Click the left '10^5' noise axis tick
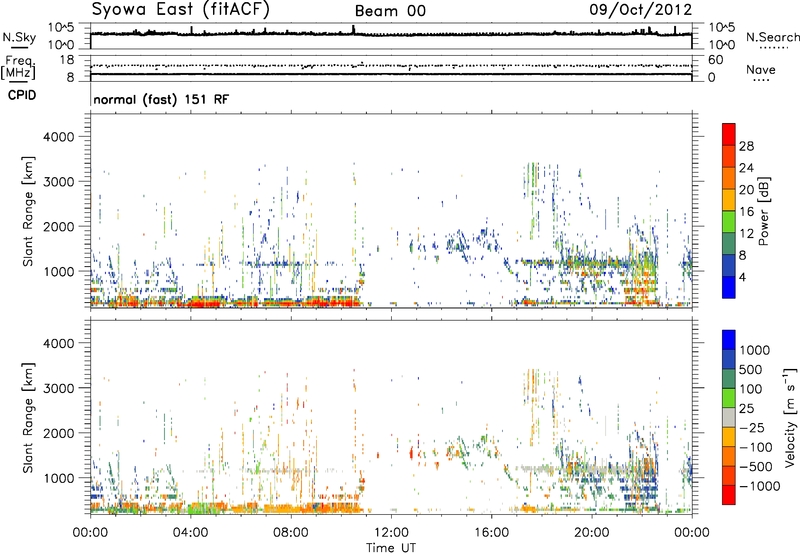The height and width of the screenshot is (554, 800). pos(61,27)
